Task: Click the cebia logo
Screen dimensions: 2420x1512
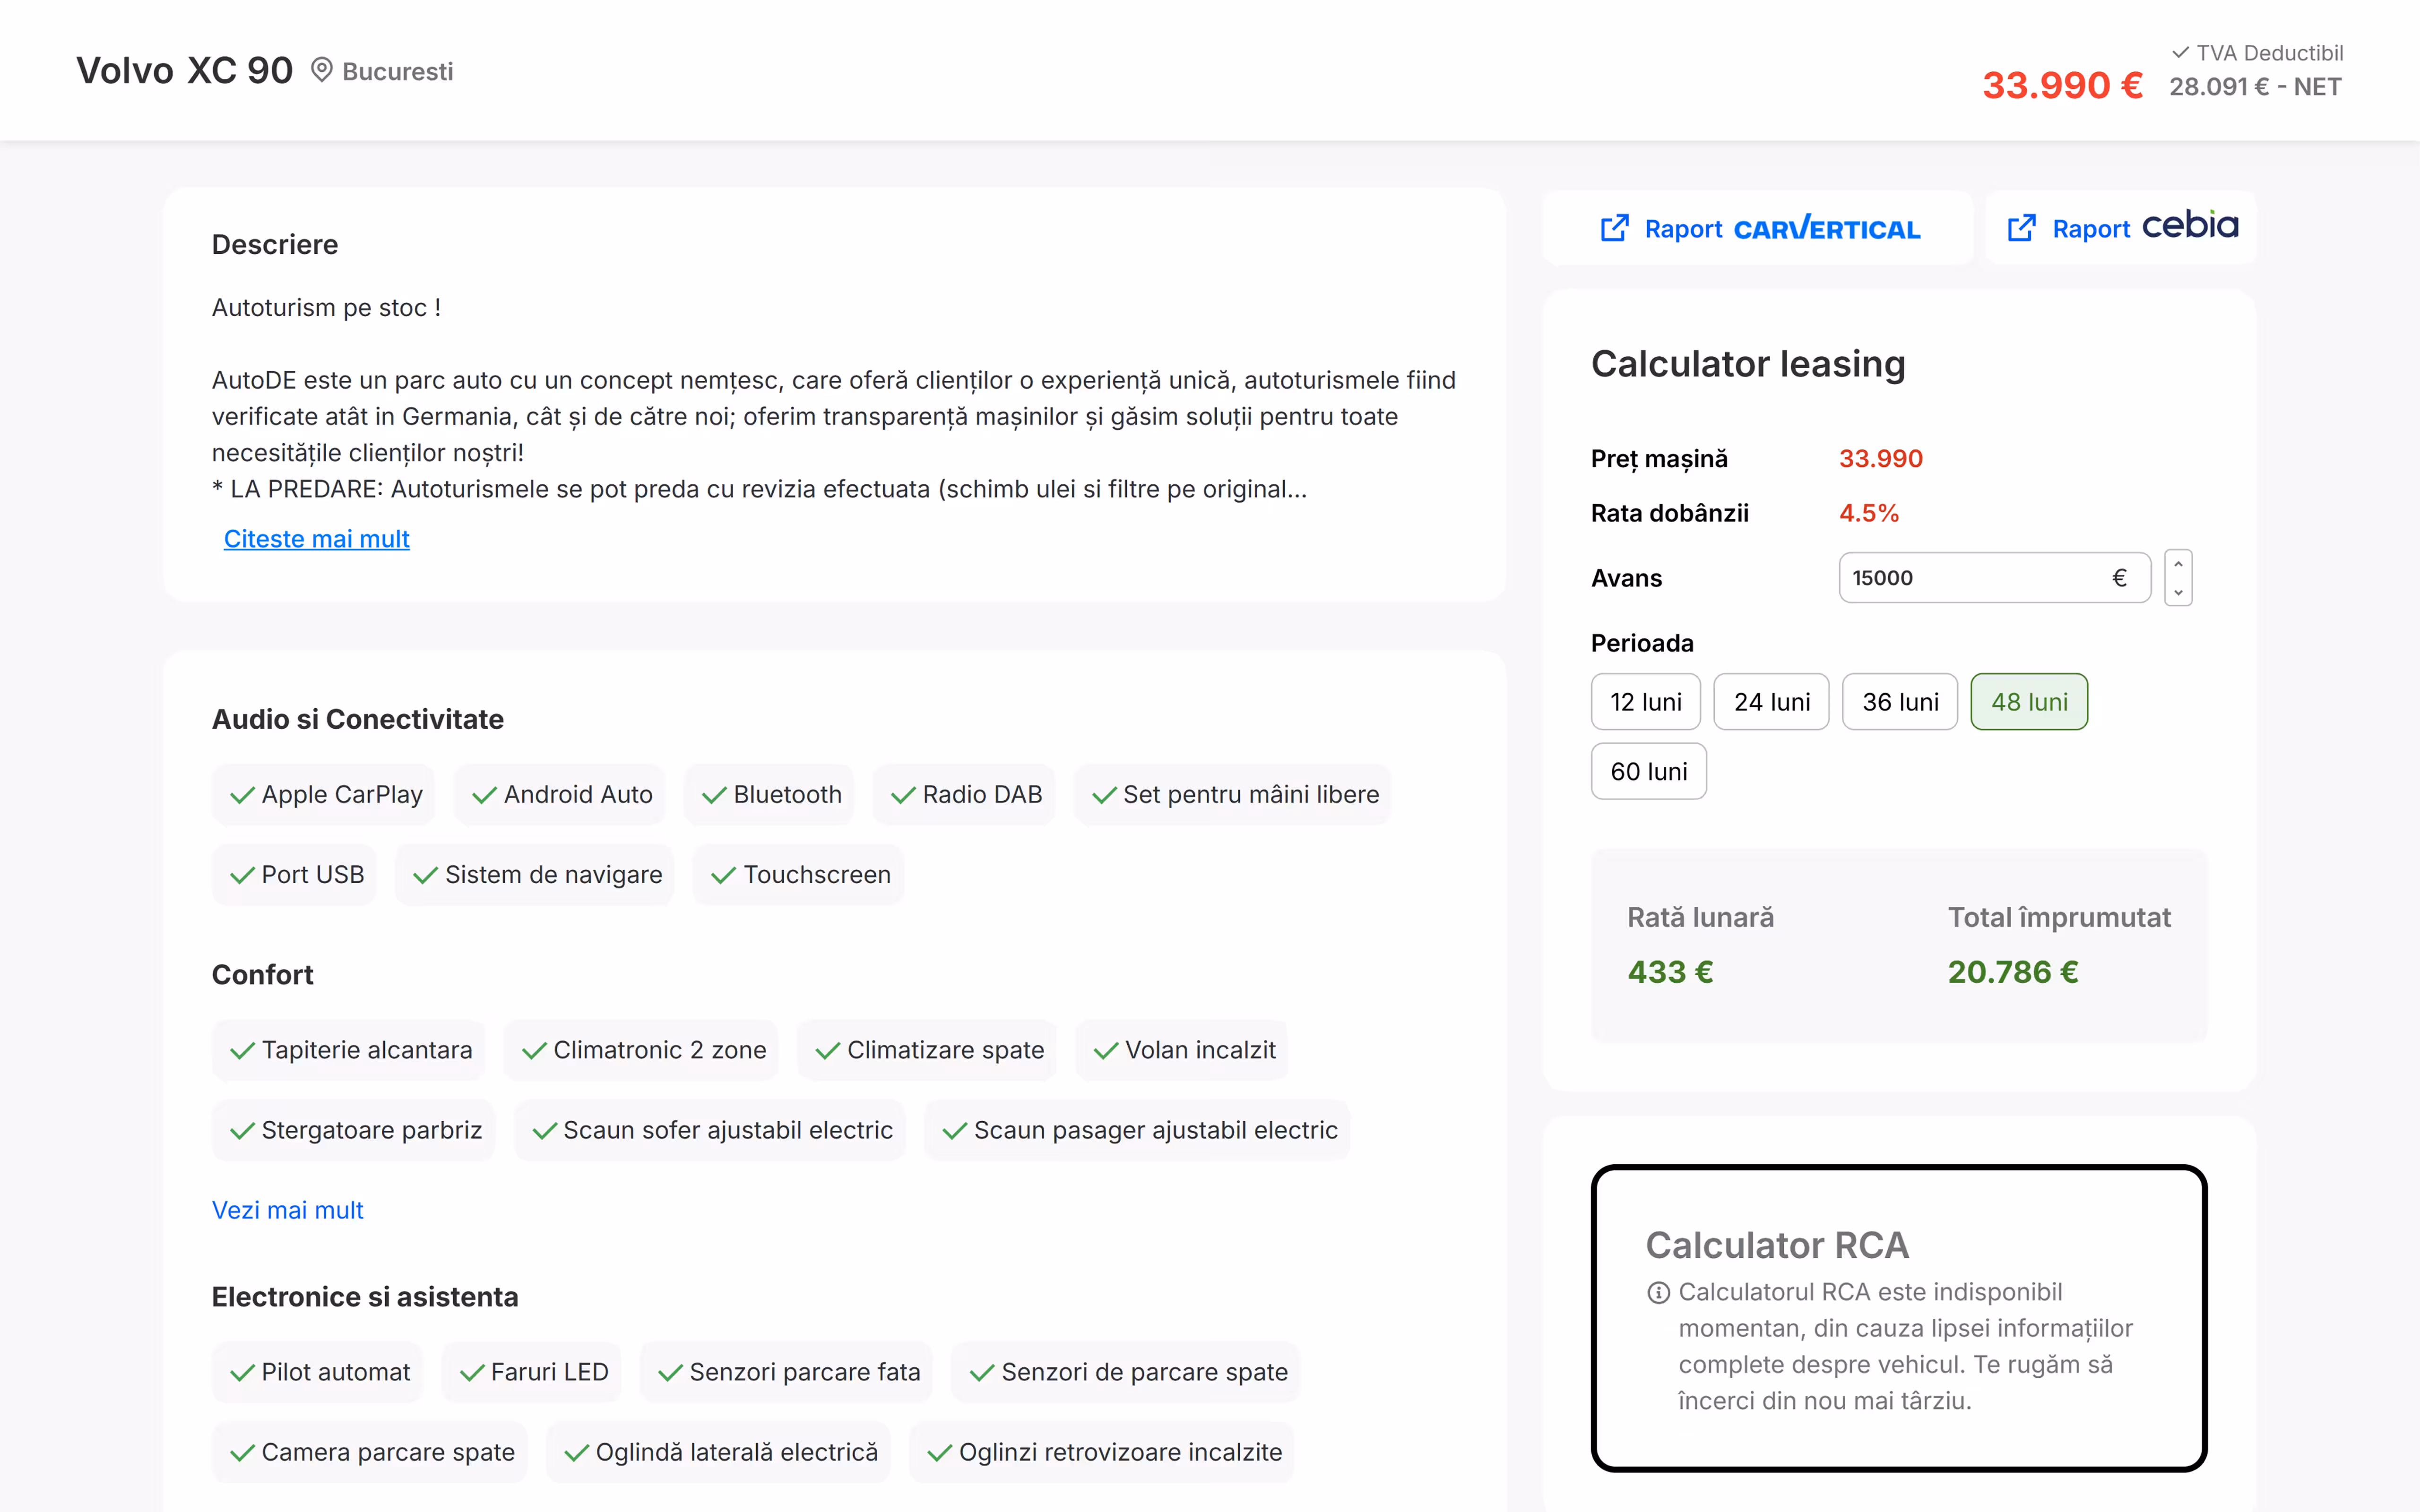Action: pos(2190,226)
